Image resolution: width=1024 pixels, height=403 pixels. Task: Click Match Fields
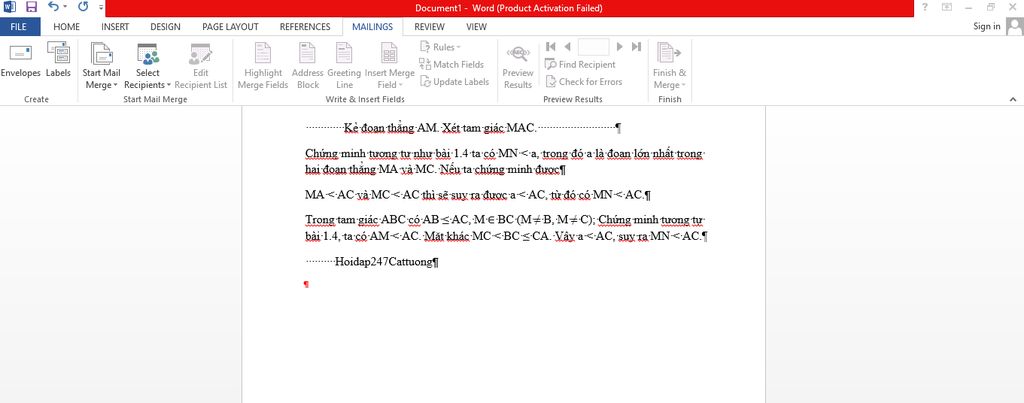click(x=452, y=65)
